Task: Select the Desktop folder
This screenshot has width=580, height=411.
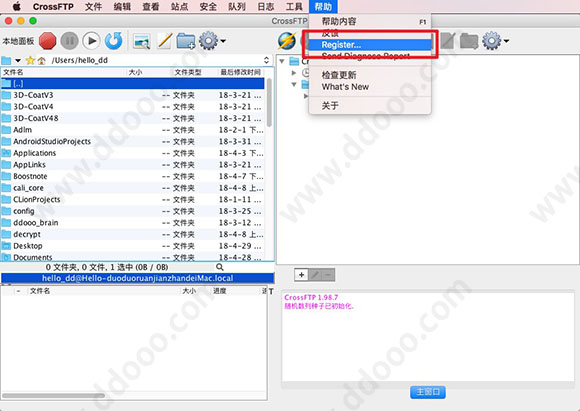Action: click(133, 246)
